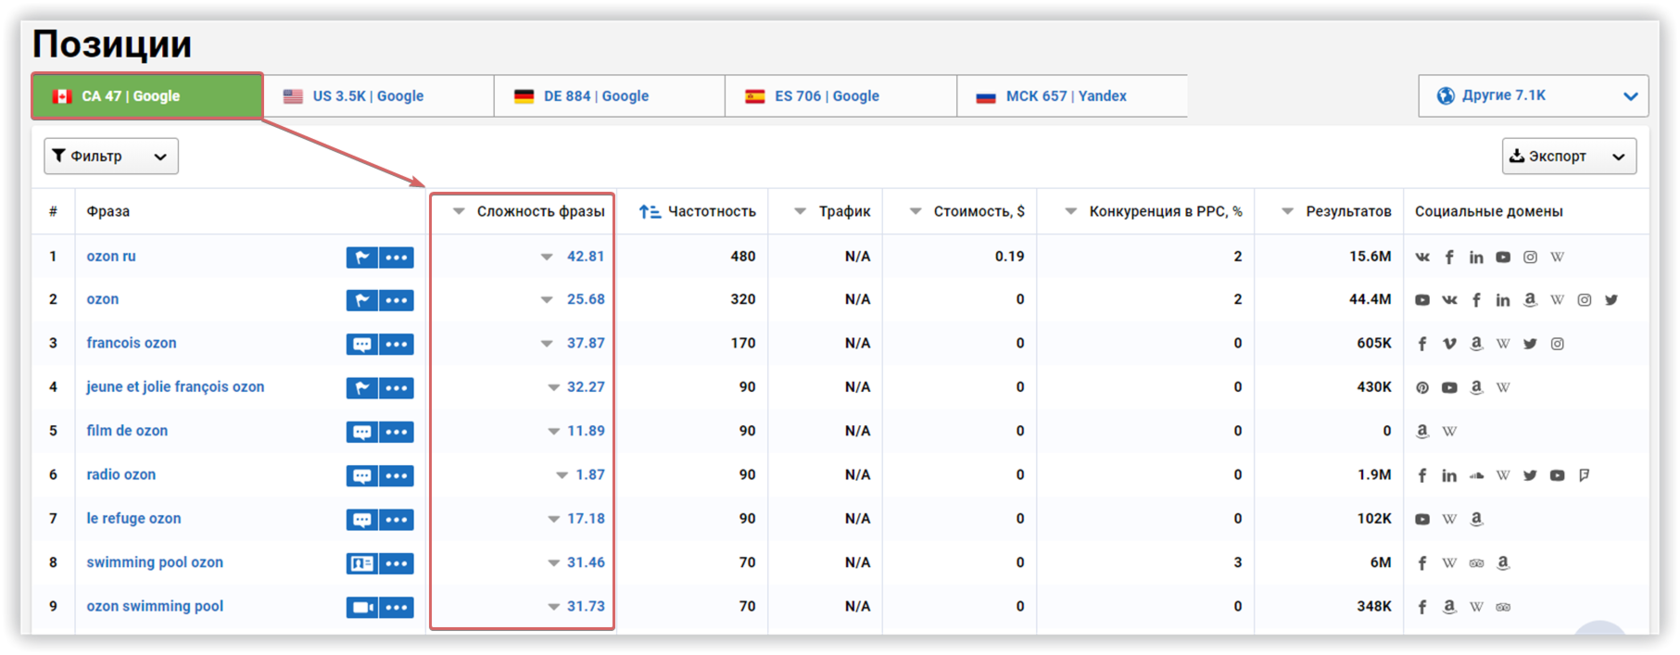1680x655 pixels.
Task: Click difficulty value 17.18
Action: point(586,519)
